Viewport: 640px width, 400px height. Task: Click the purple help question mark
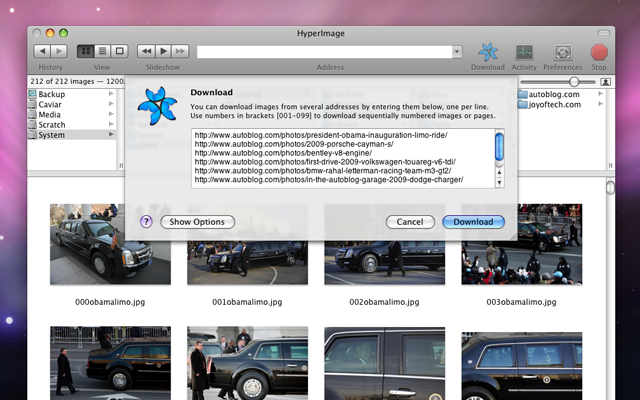146,222
